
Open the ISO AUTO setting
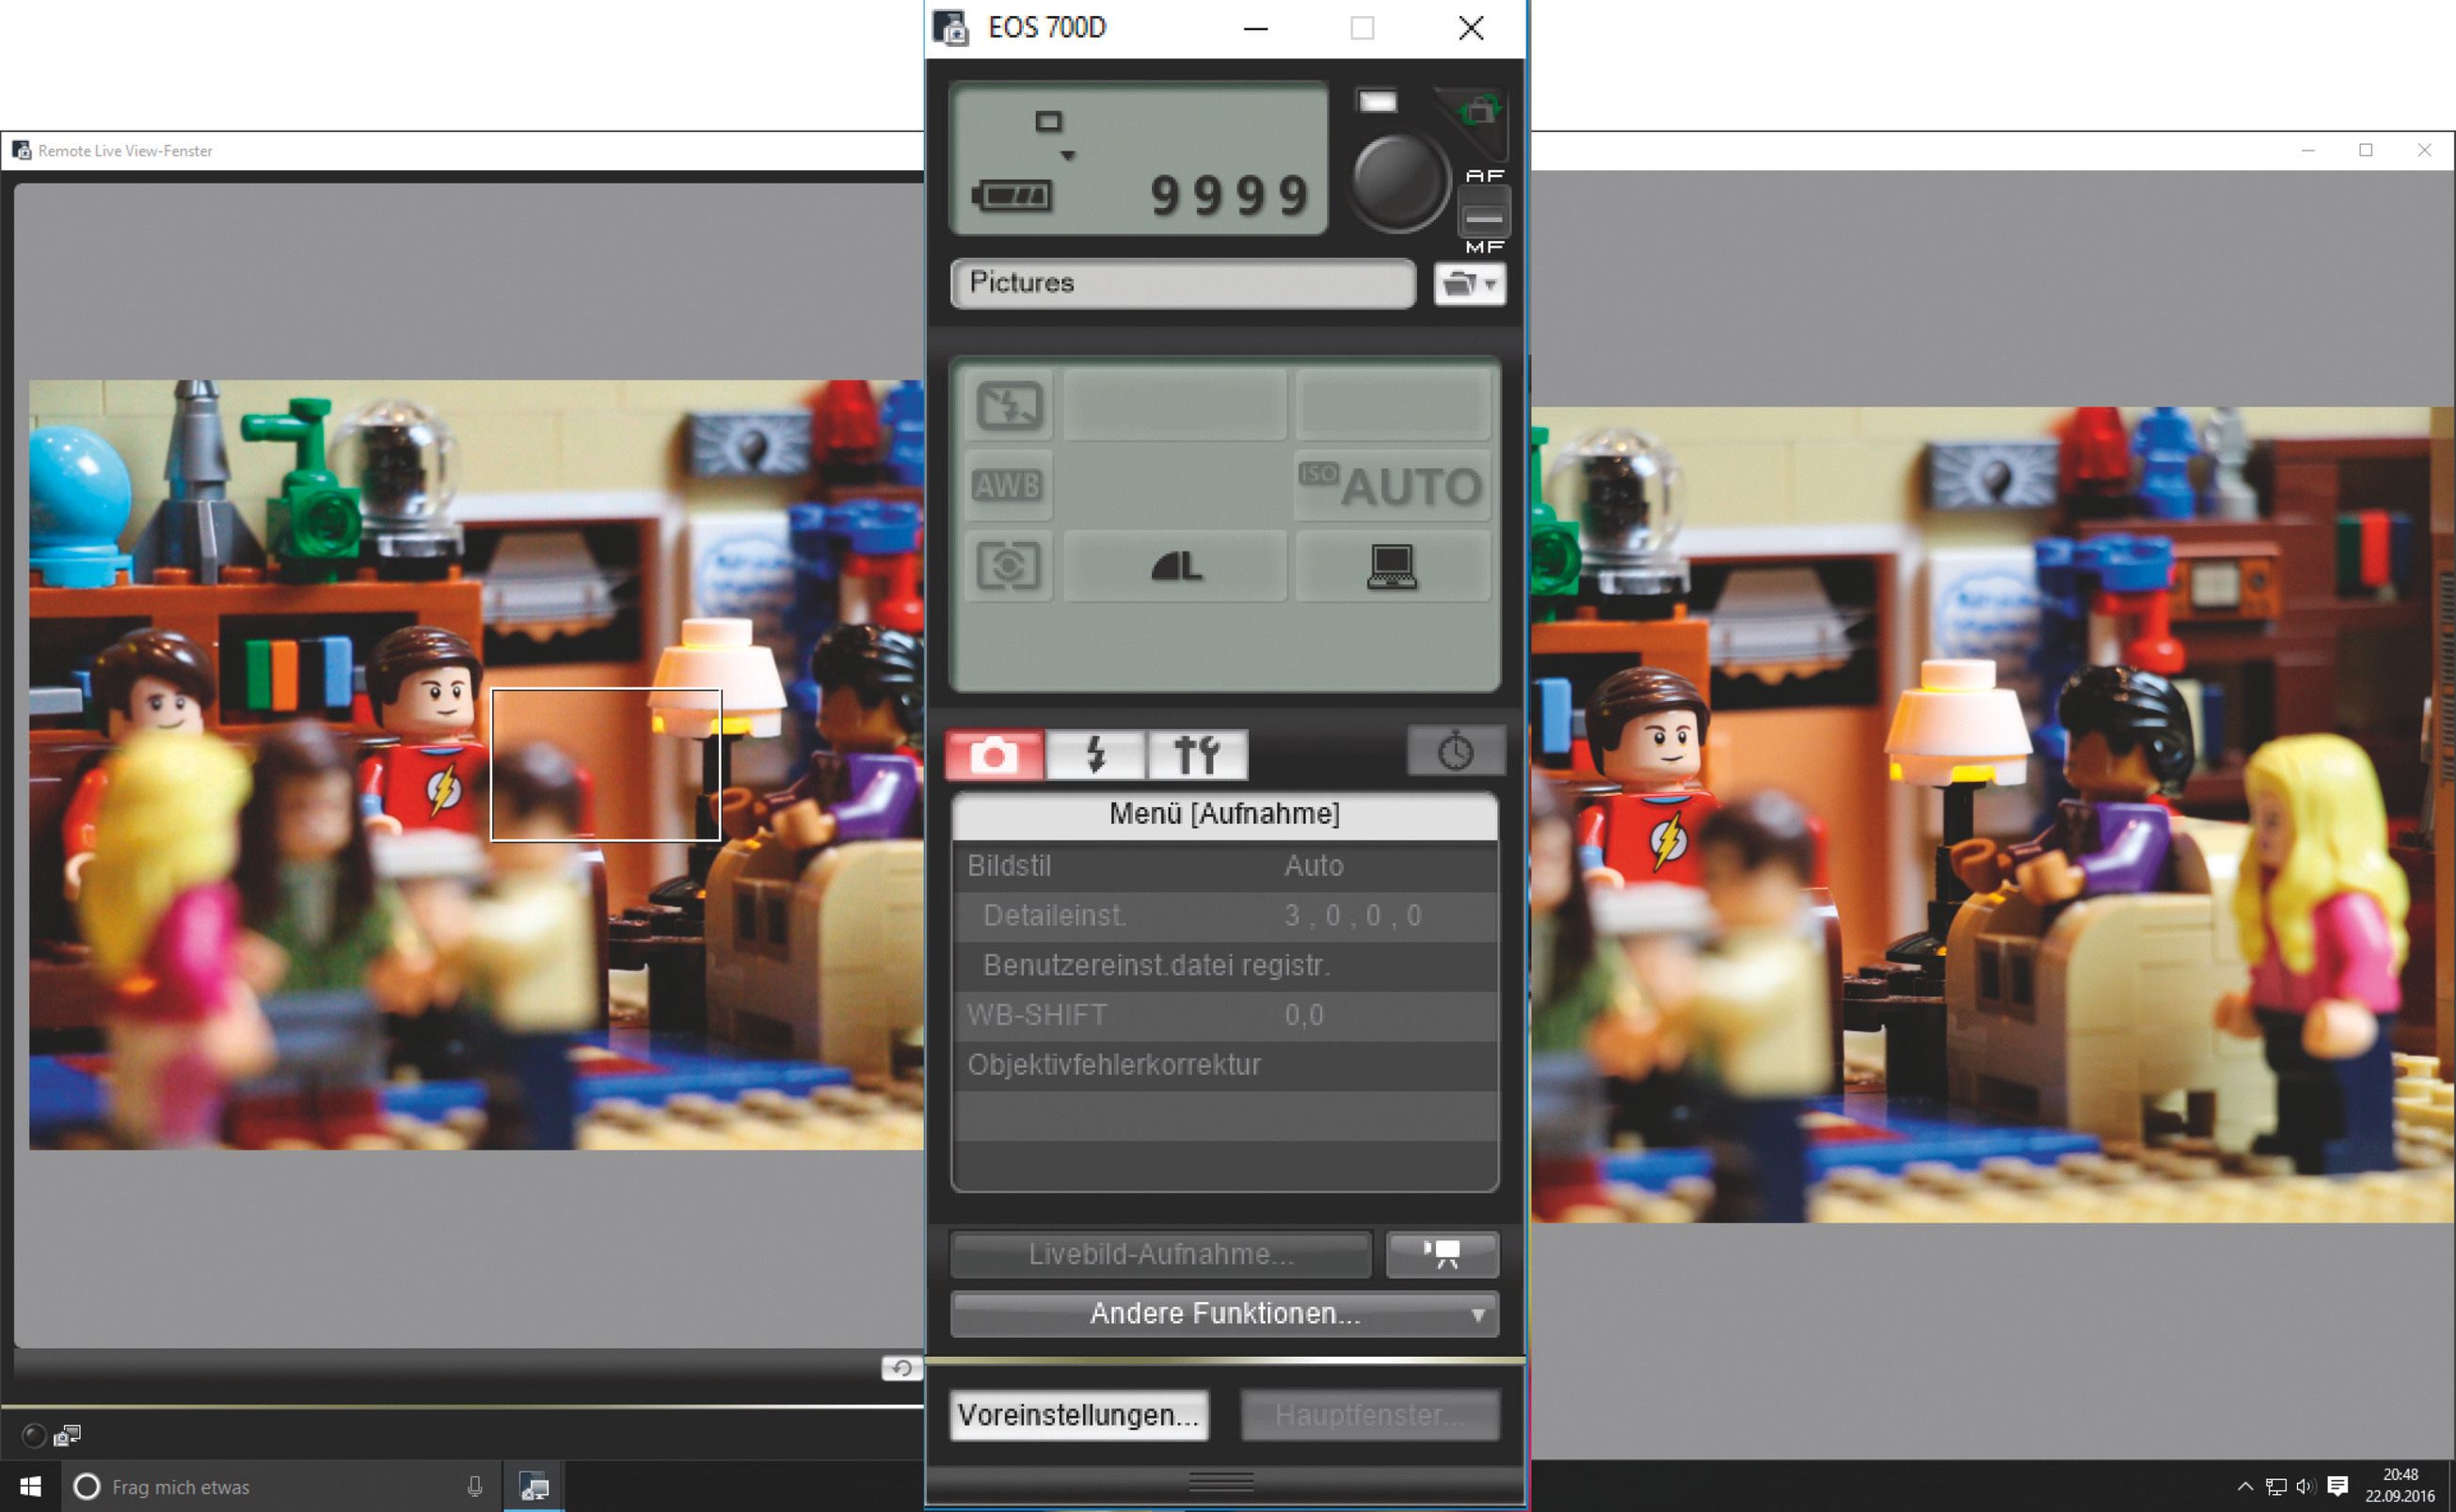[1392, 486]
